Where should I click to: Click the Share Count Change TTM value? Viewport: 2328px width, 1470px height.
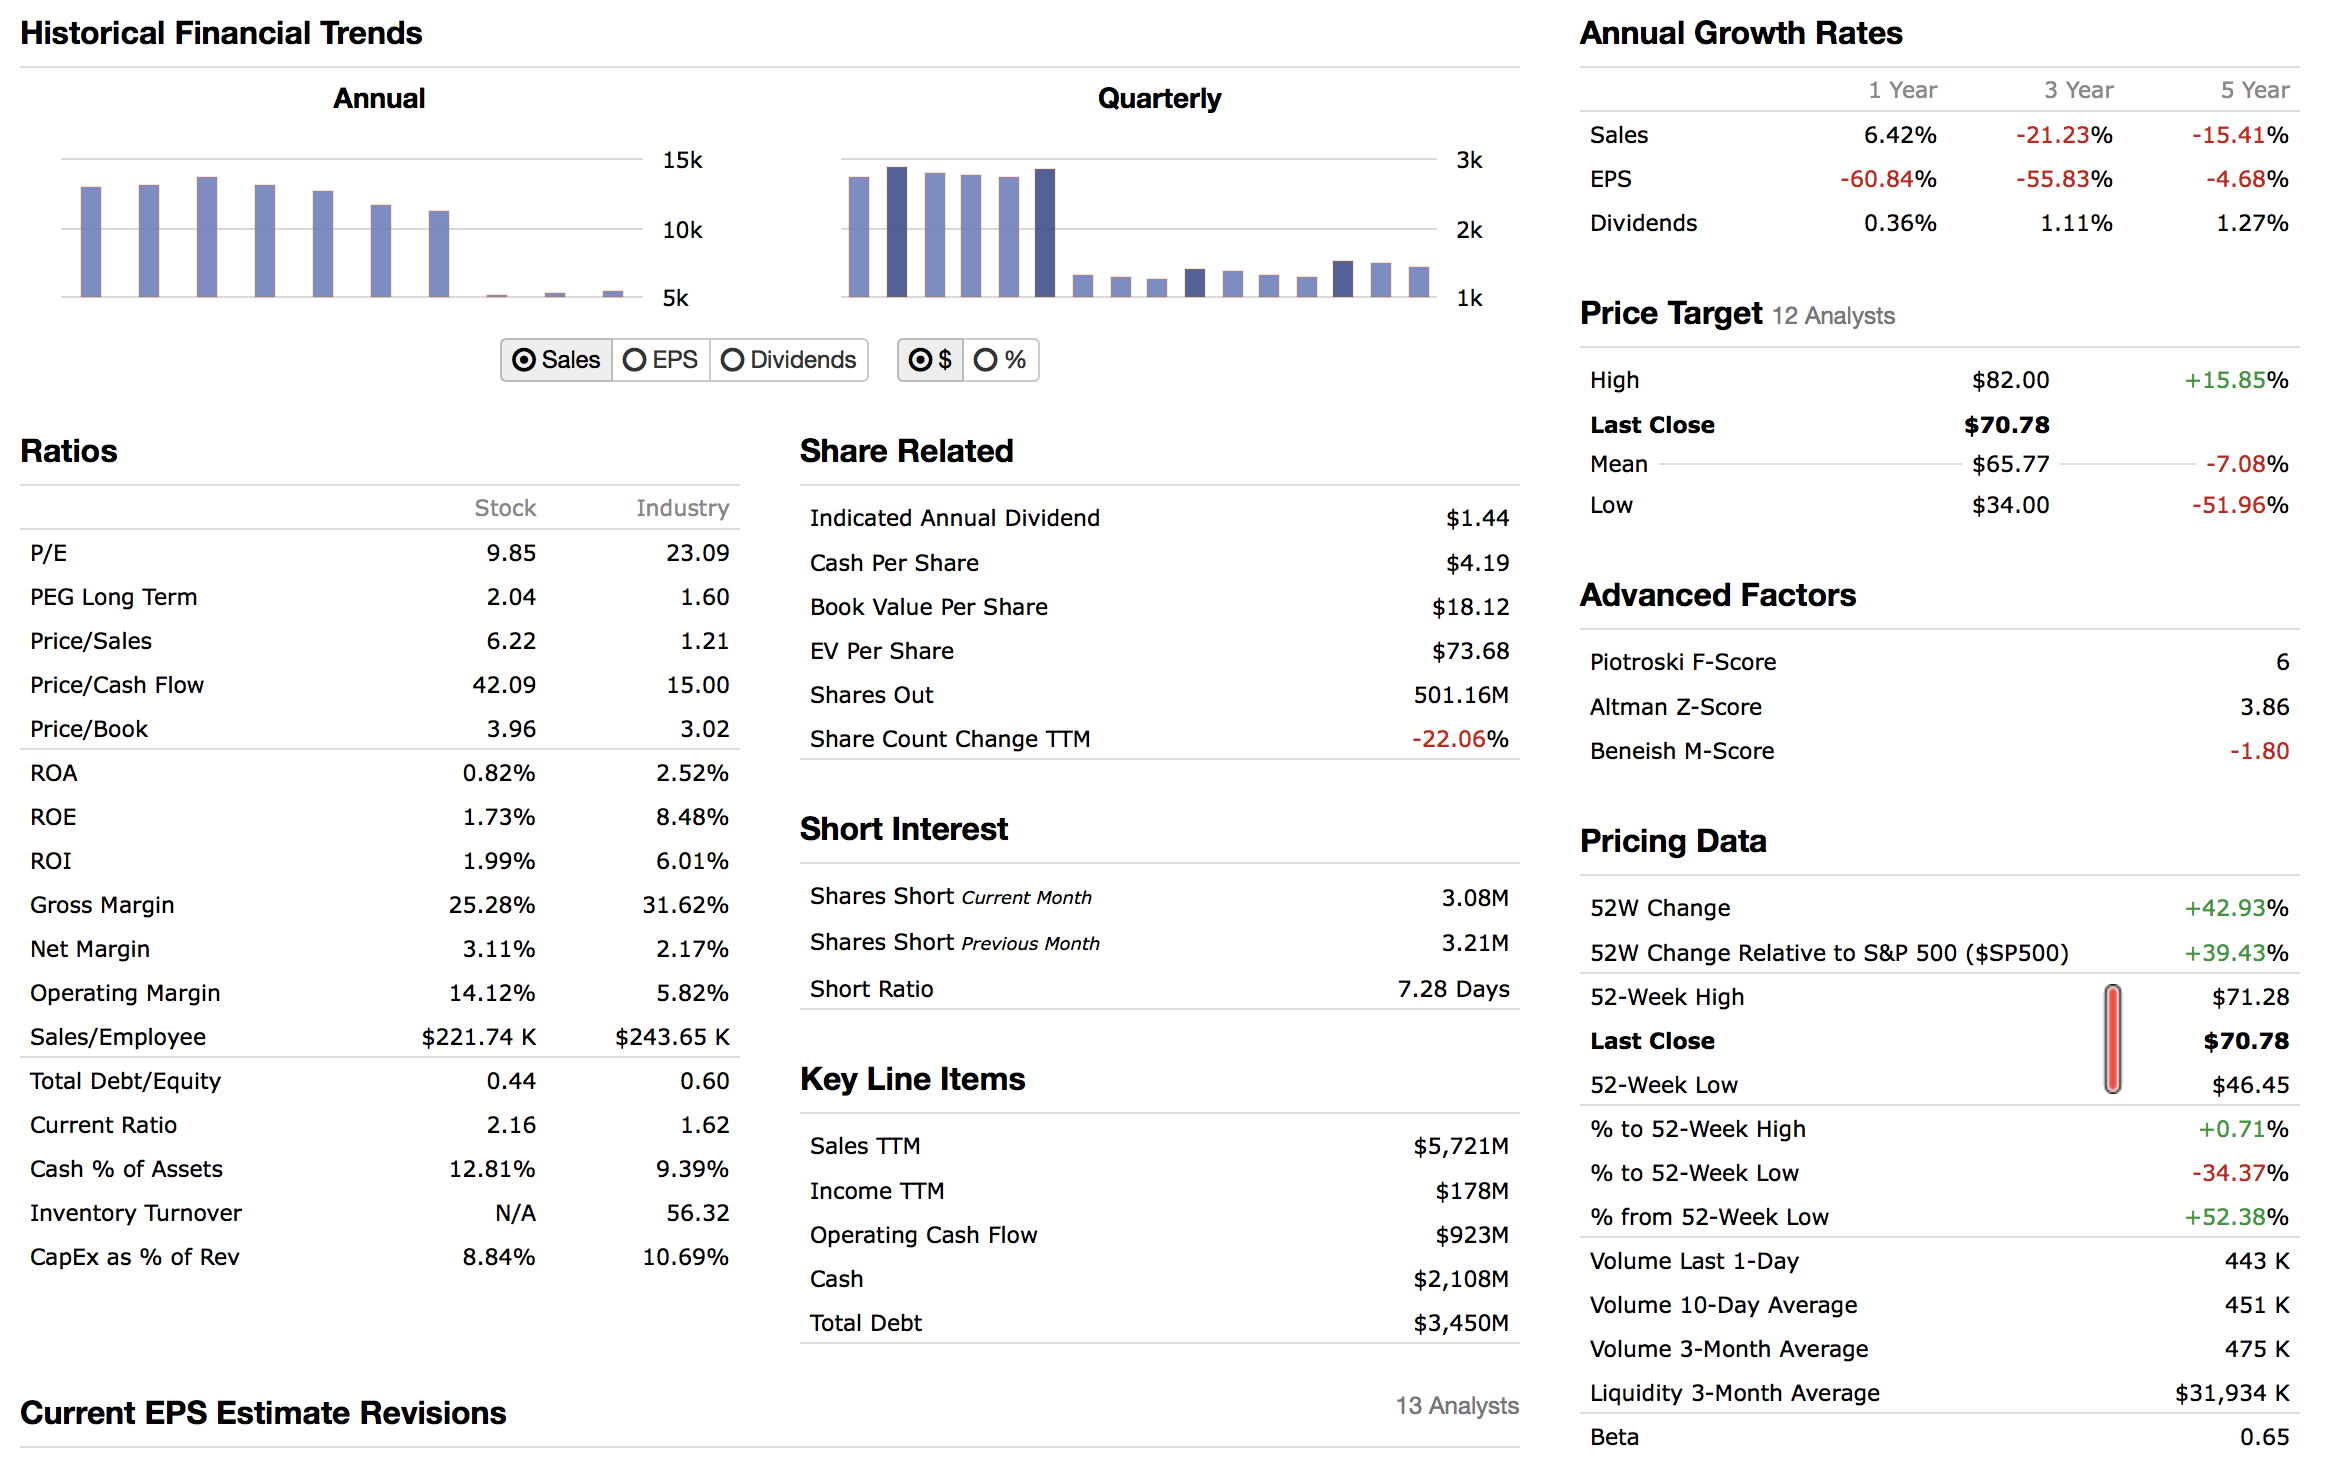coord(1459,739)
